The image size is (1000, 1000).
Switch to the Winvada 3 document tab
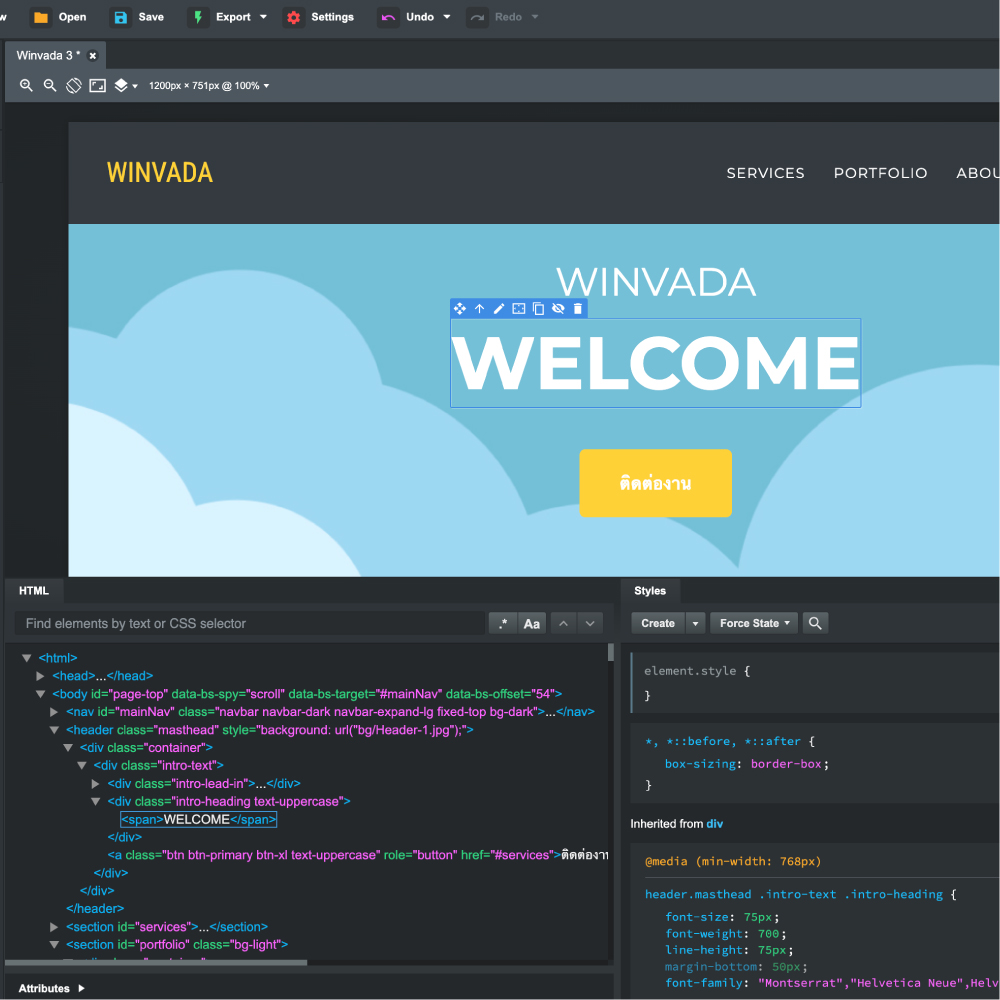[x=48, y=56]
